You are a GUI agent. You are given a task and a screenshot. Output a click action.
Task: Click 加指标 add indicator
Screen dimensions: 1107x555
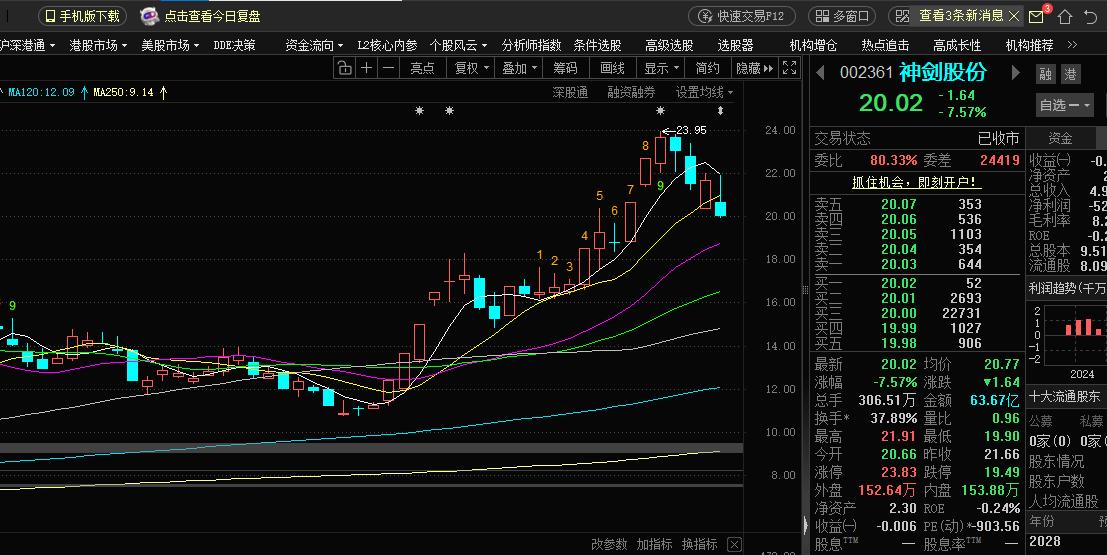coord(654,544)
